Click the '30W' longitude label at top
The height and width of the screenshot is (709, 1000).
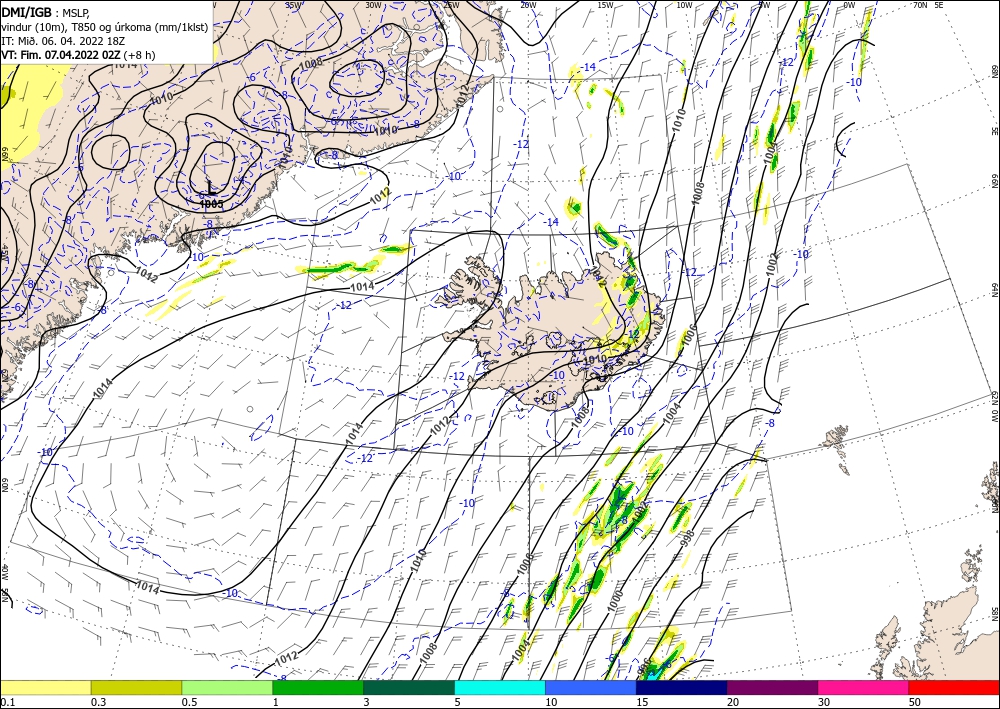373,5
